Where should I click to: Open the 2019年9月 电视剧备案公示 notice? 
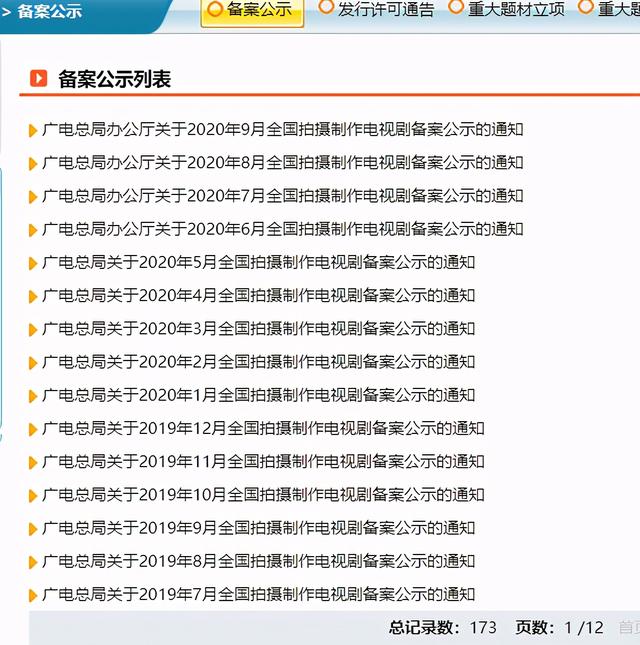click(259, 528)
